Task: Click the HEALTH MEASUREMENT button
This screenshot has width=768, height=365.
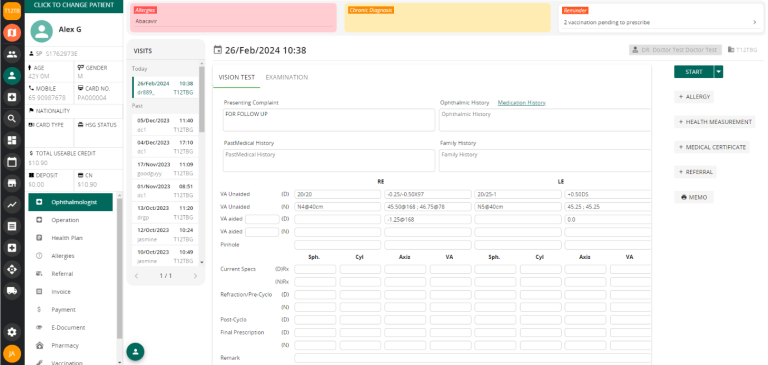Action: tap(715, 122)
